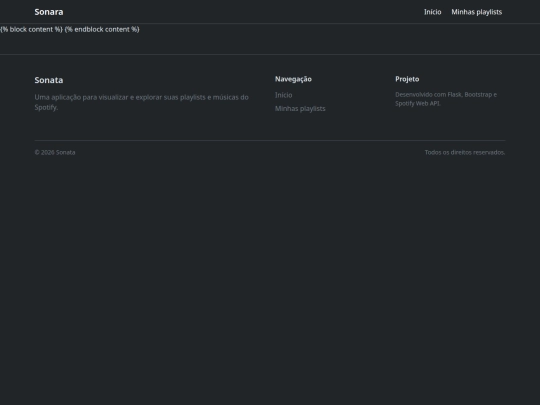Click the 'Desenvolvido com Flask, Bootstrap' text
This screenshot has width=540, height=405.
446,99
